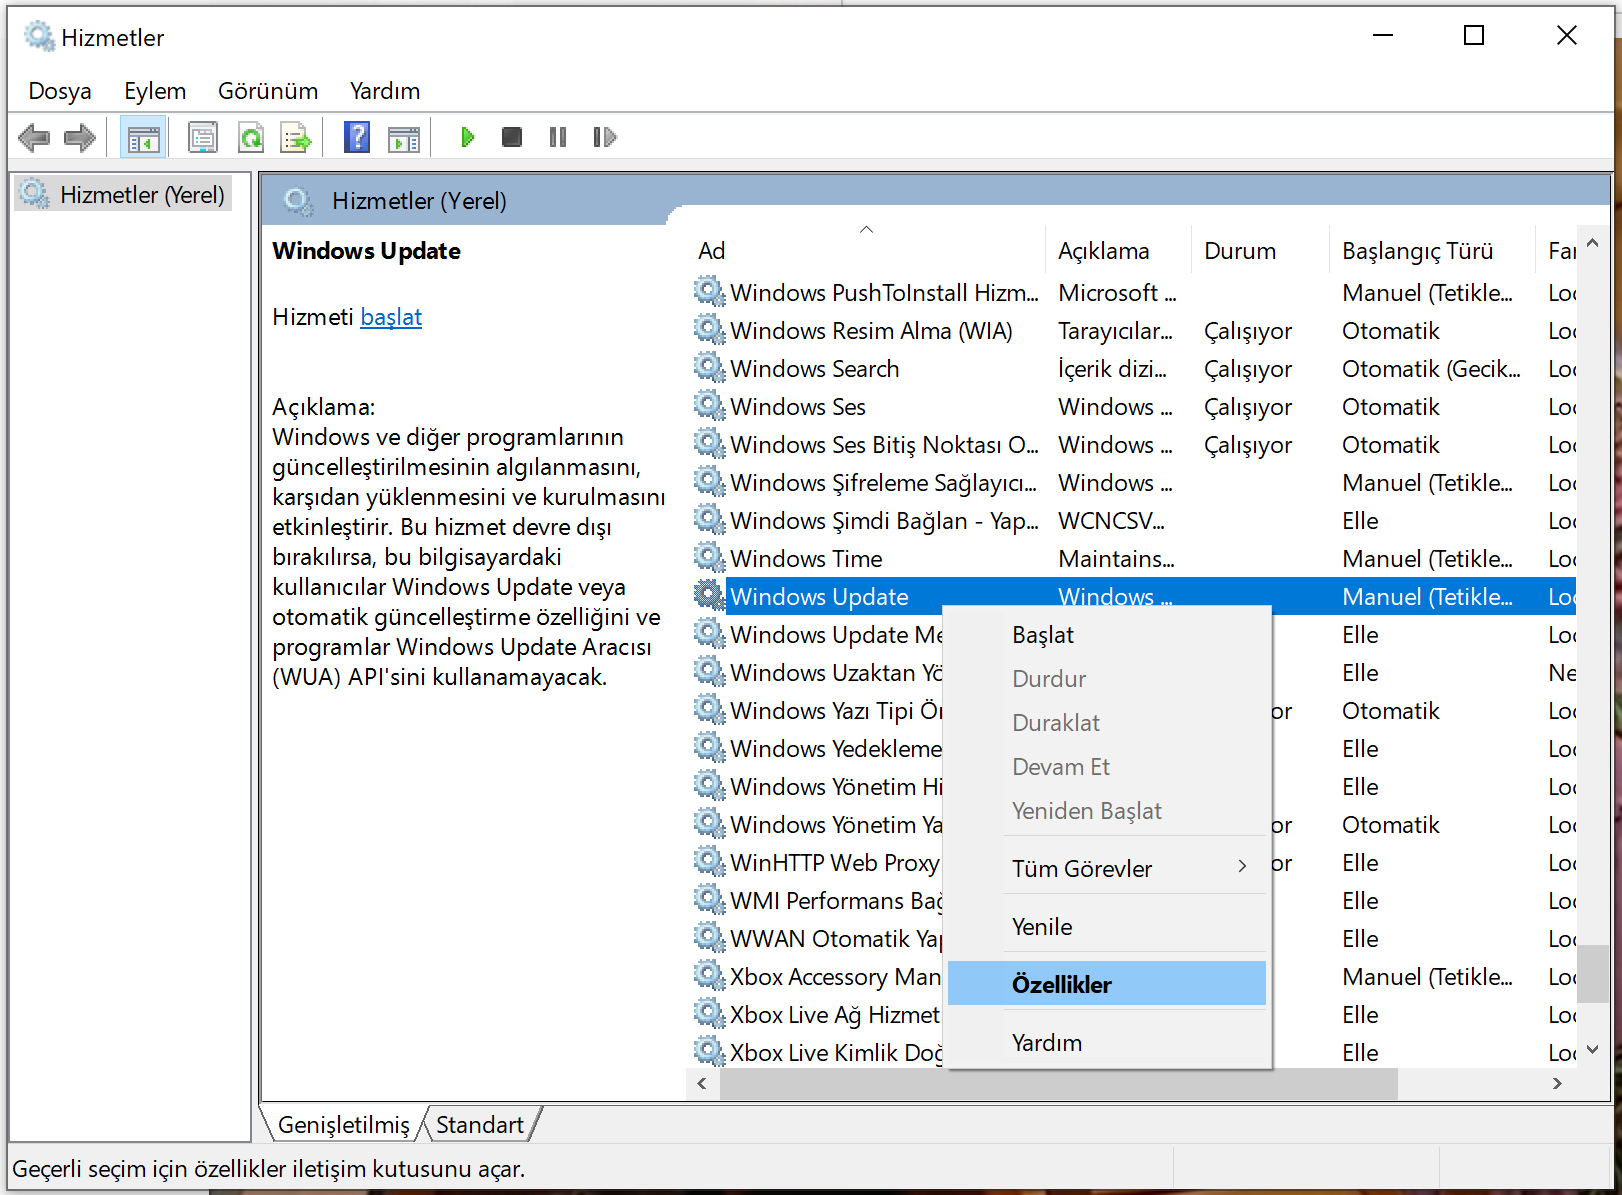
Task: Toggle the action pane with the rightmost view icon
Action: point(404,137)
